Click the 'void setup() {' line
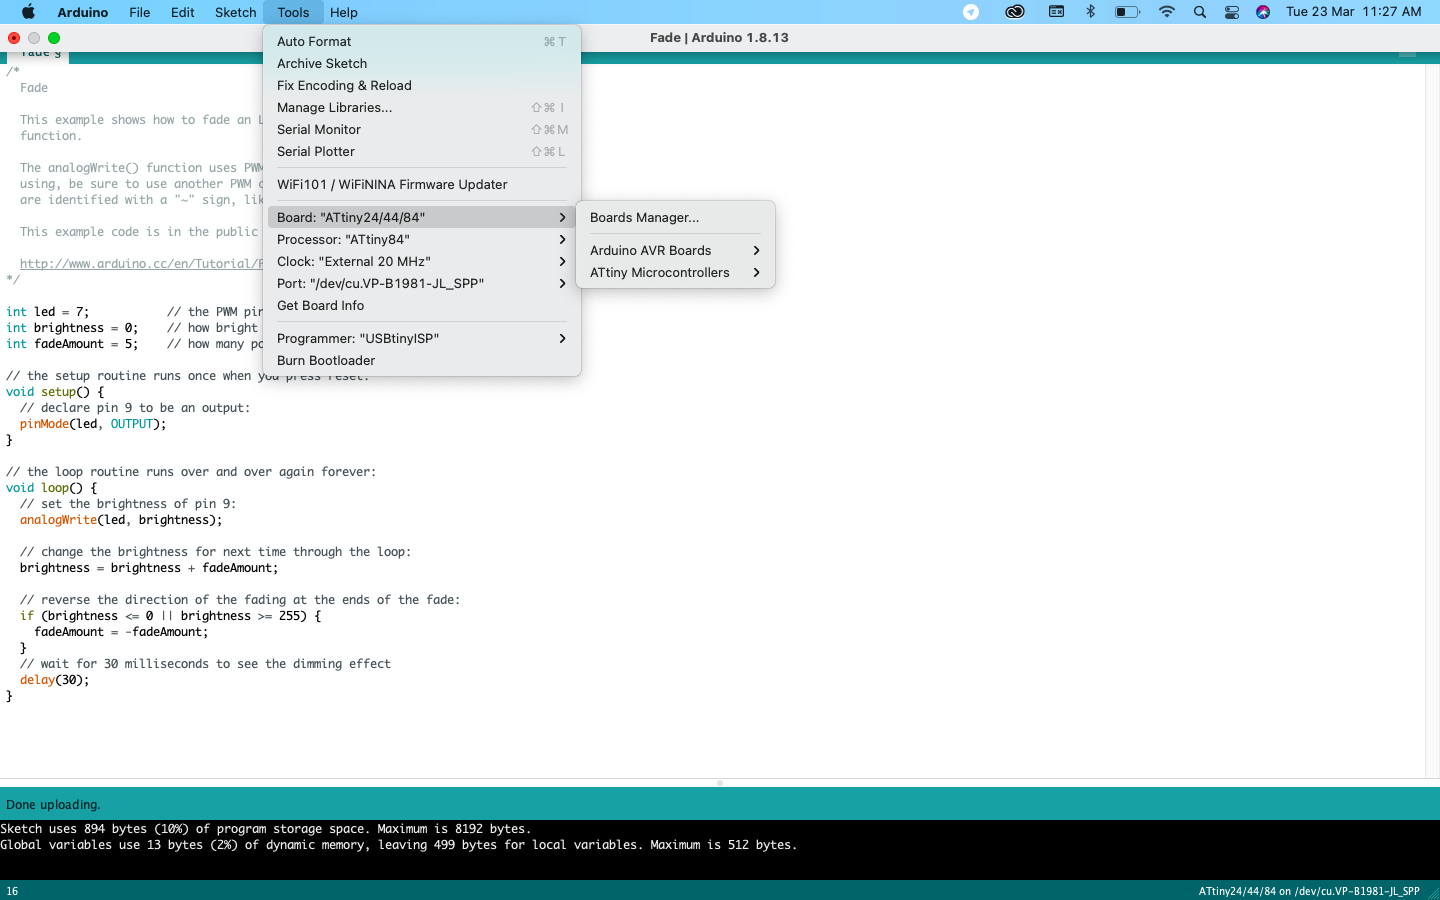The image size is (1440, 900). (x=55, y=392)
